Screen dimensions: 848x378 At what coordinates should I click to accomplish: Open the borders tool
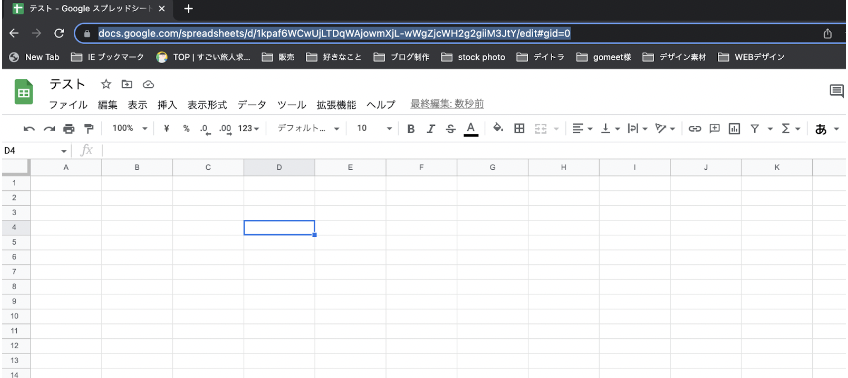519,128
